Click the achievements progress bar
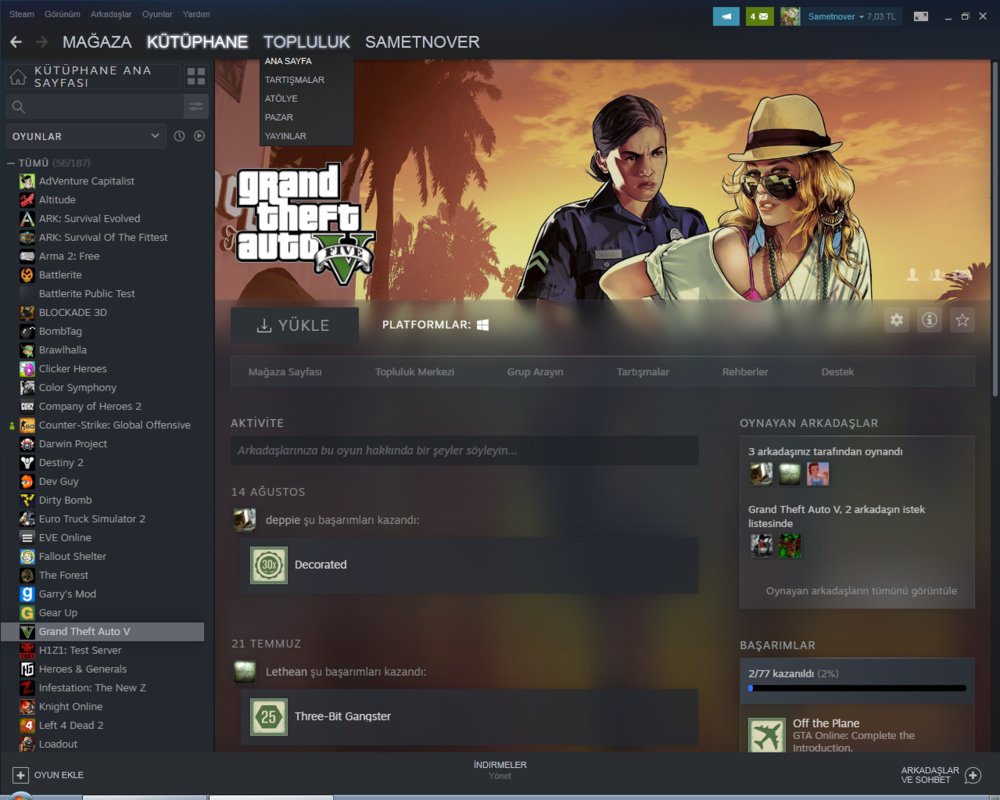 [857, 688]
